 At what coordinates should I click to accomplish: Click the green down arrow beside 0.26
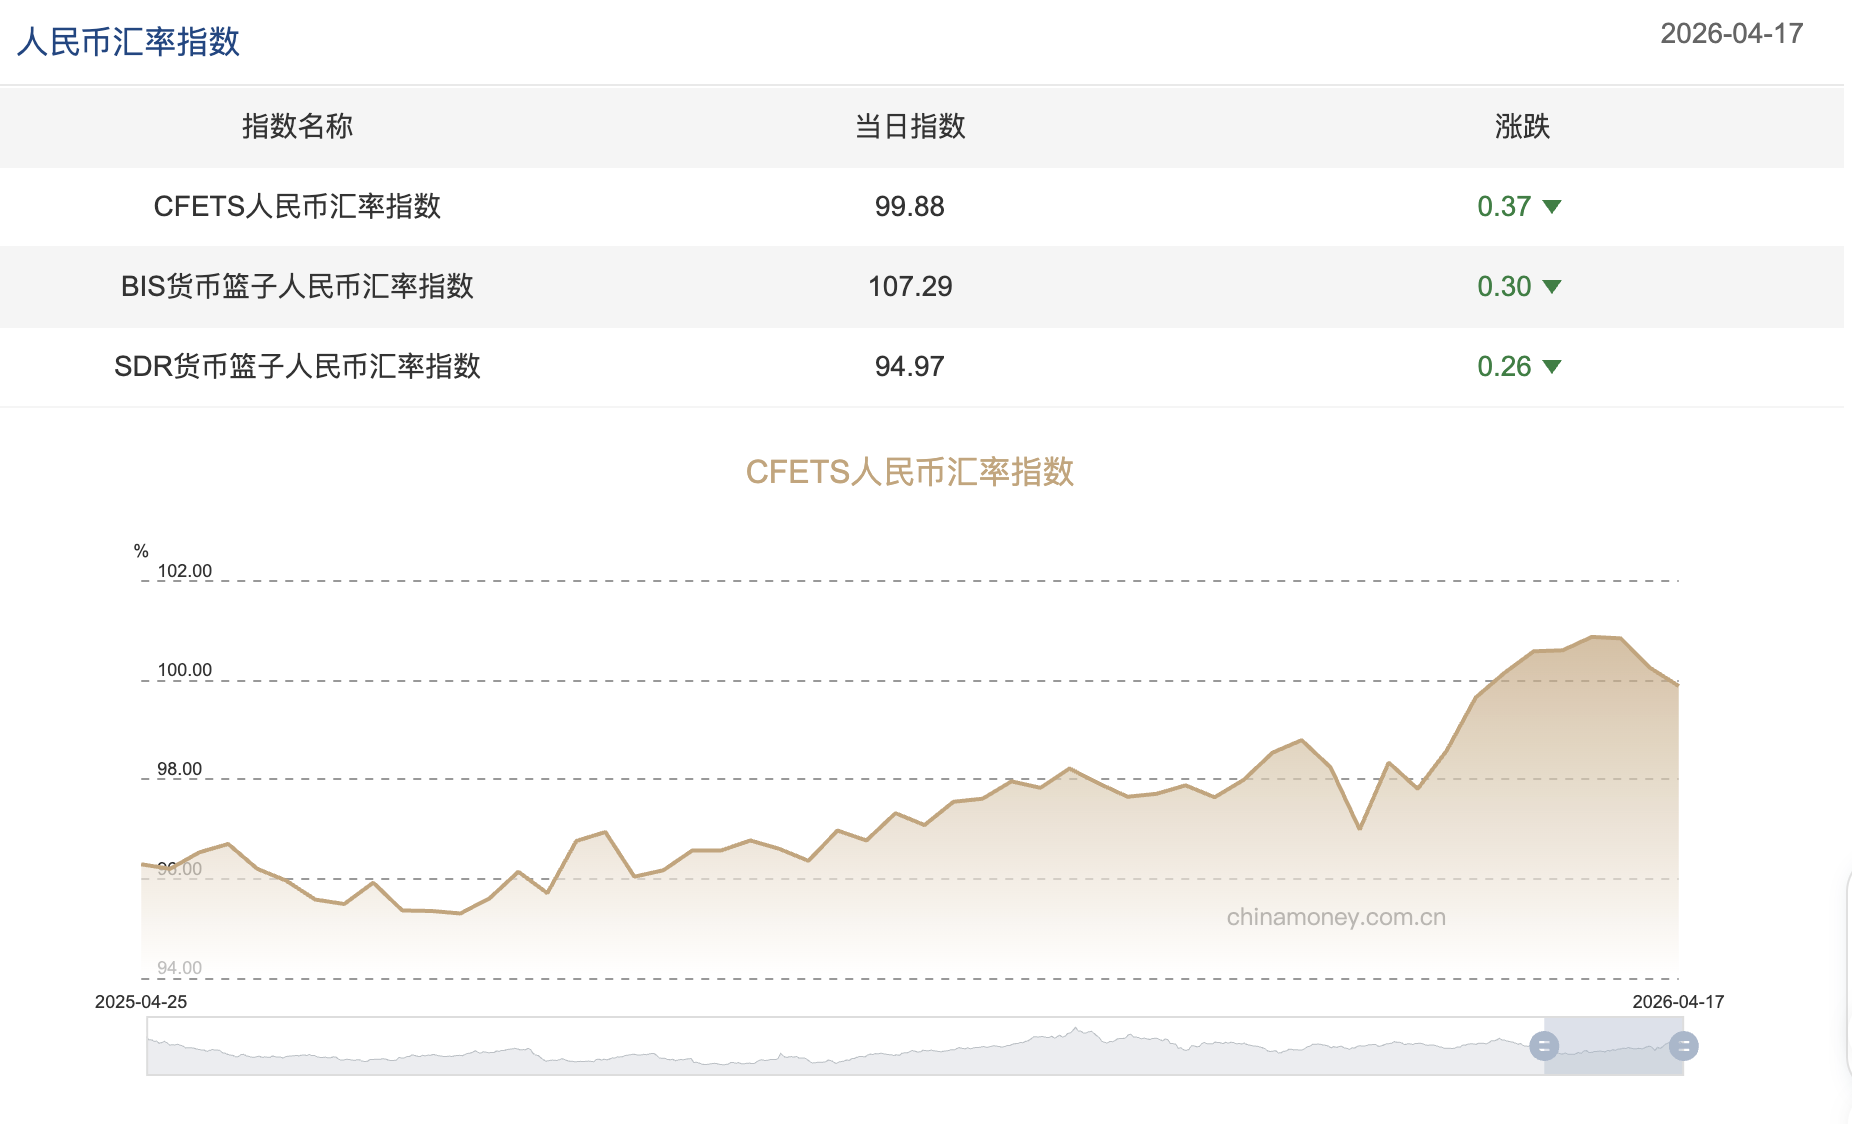1553,367
